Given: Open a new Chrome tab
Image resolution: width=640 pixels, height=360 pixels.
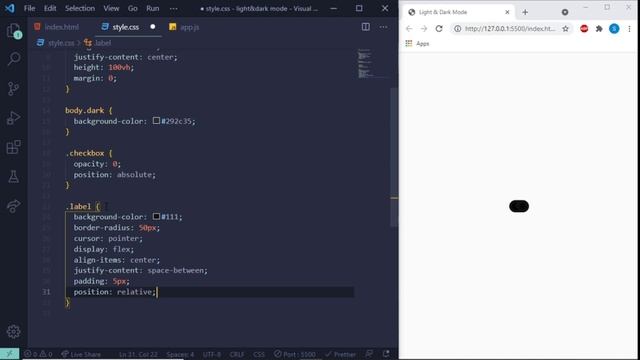Looking at the screenshot, I should click(525, 12).
